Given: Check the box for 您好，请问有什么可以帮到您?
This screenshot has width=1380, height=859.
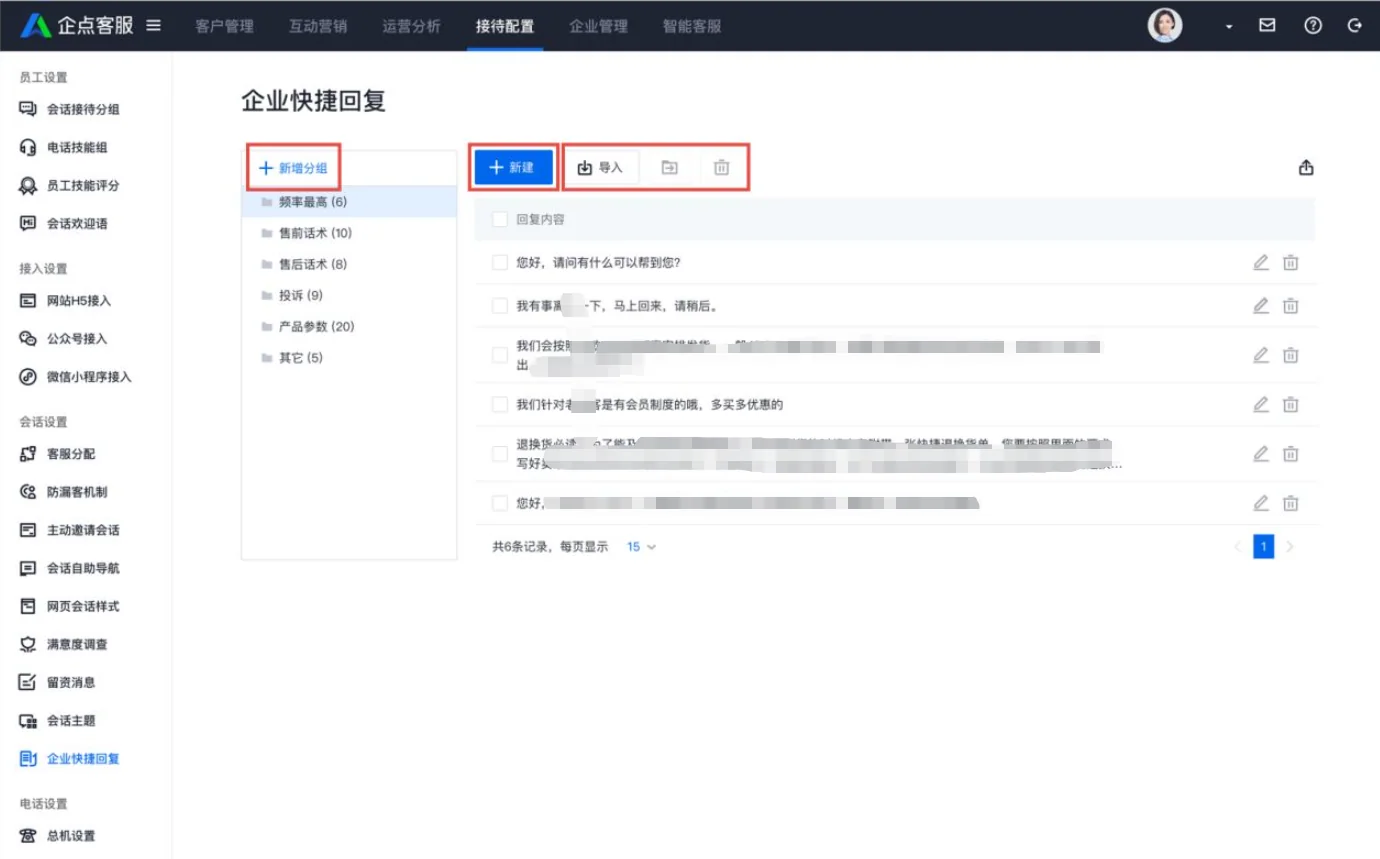Looking at the screenshot, I should coord(500,263).
